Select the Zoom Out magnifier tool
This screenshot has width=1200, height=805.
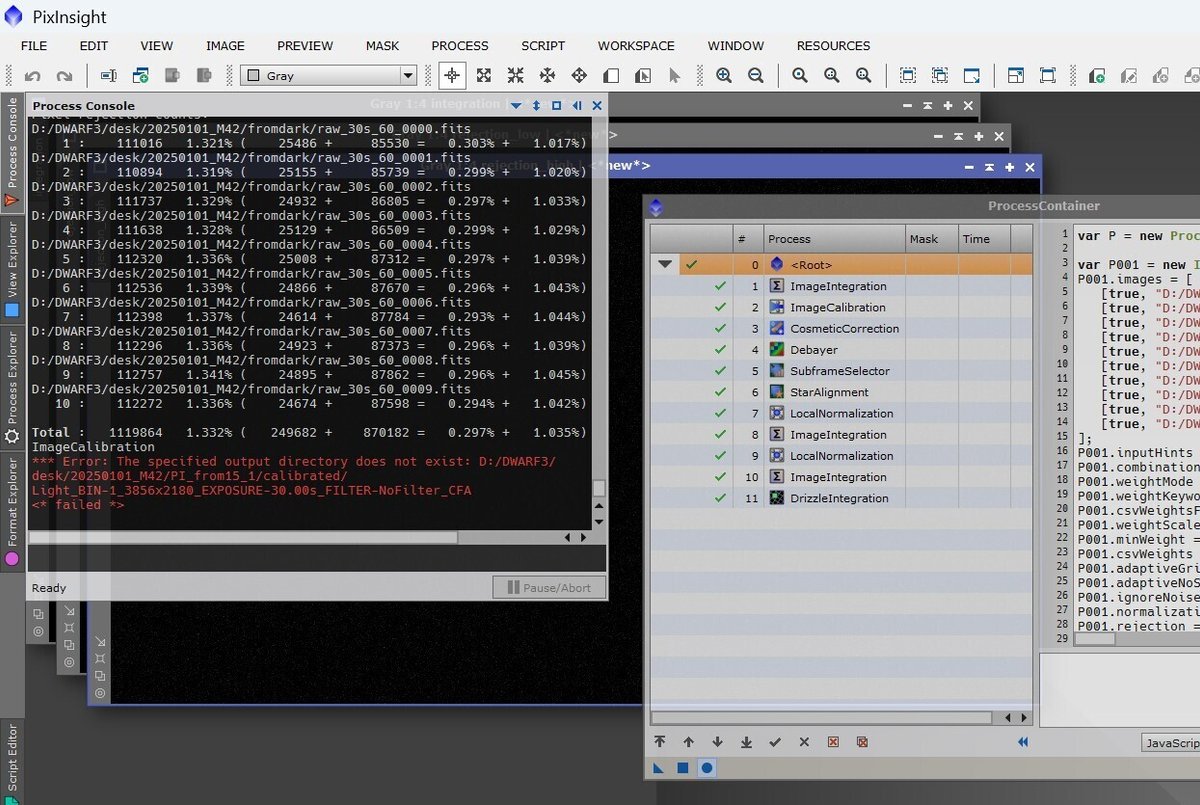pyautogui.click(x=756, y=75)
